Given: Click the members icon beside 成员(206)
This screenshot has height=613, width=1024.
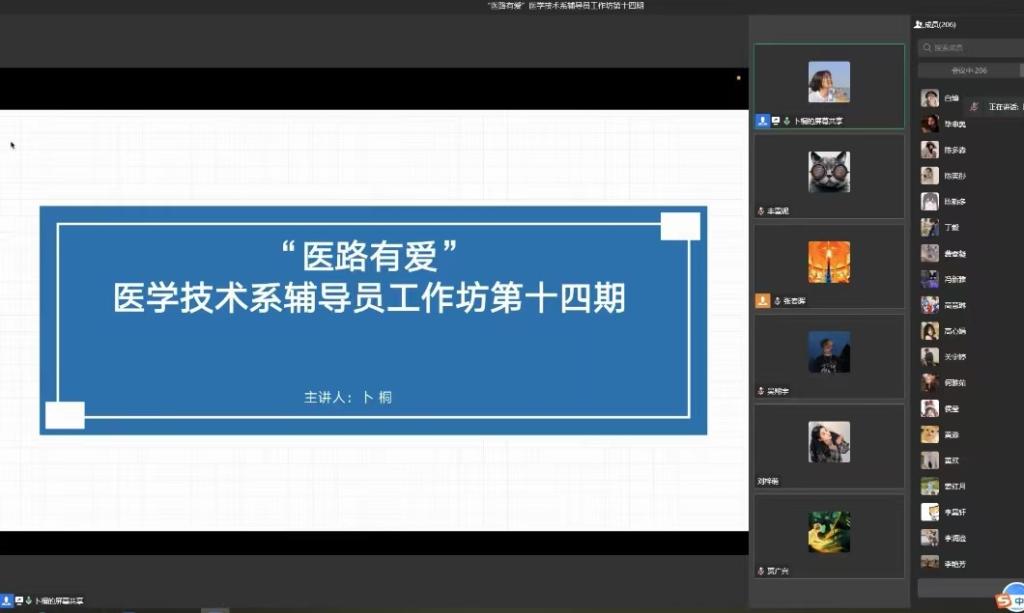Looking at the screenshot, I should coord(918,24).
